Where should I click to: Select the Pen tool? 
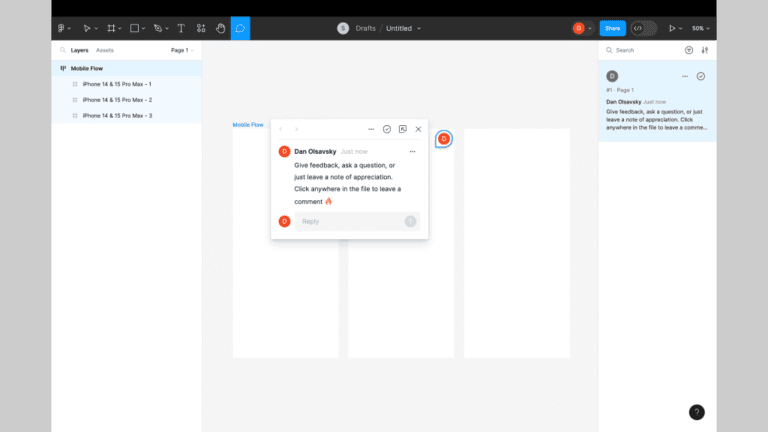158,28
